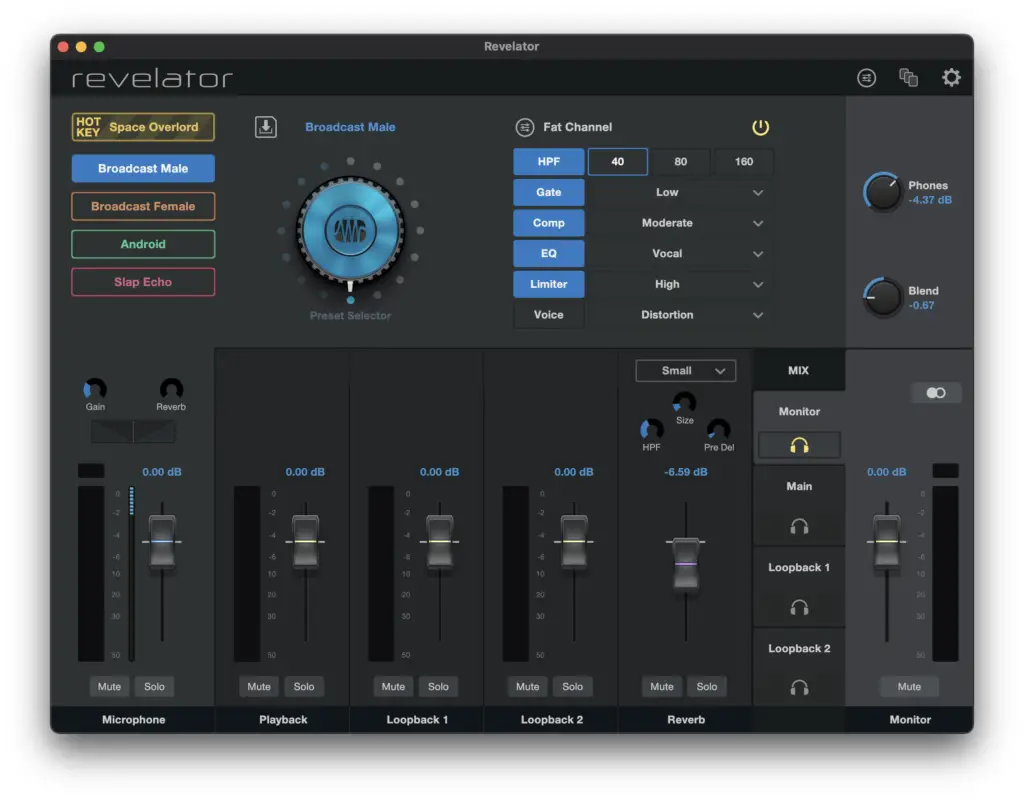Click the save preset download icon
The image size is (1024, 800).
pos(265,127)
